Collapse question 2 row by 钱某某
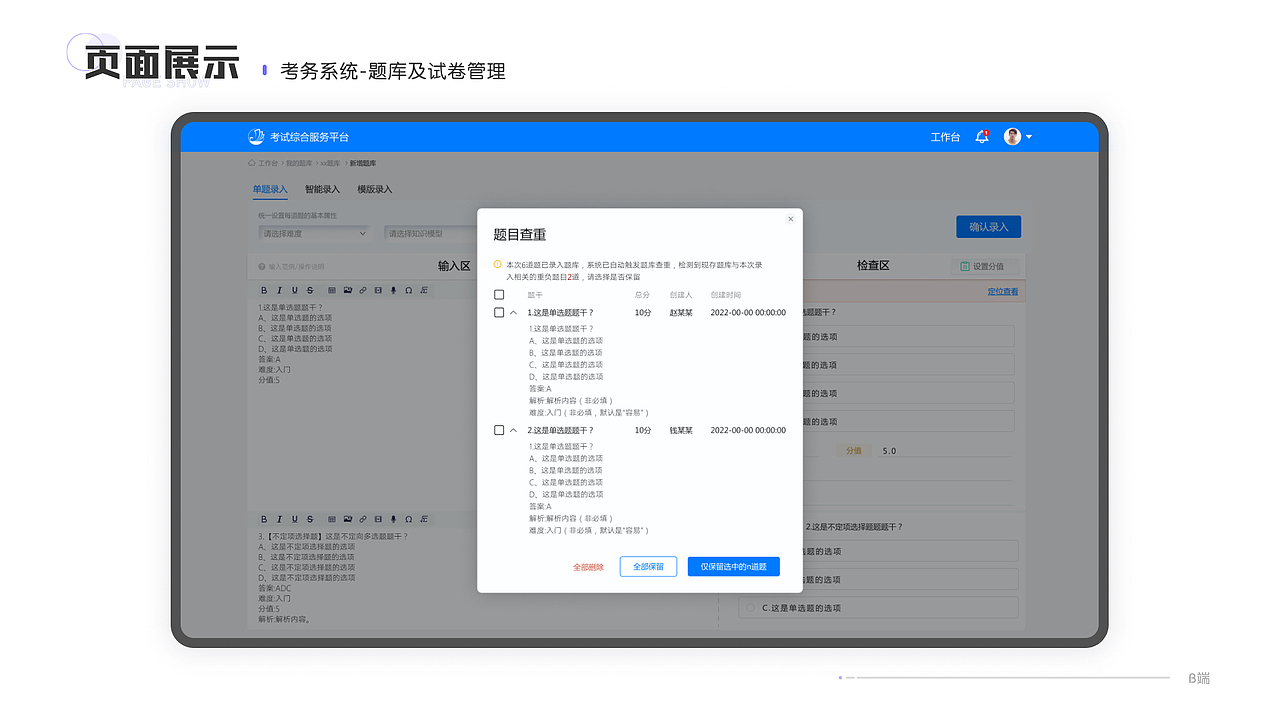Image resolution: width=1280 pixels, height=720 pixels. point(514,430)
